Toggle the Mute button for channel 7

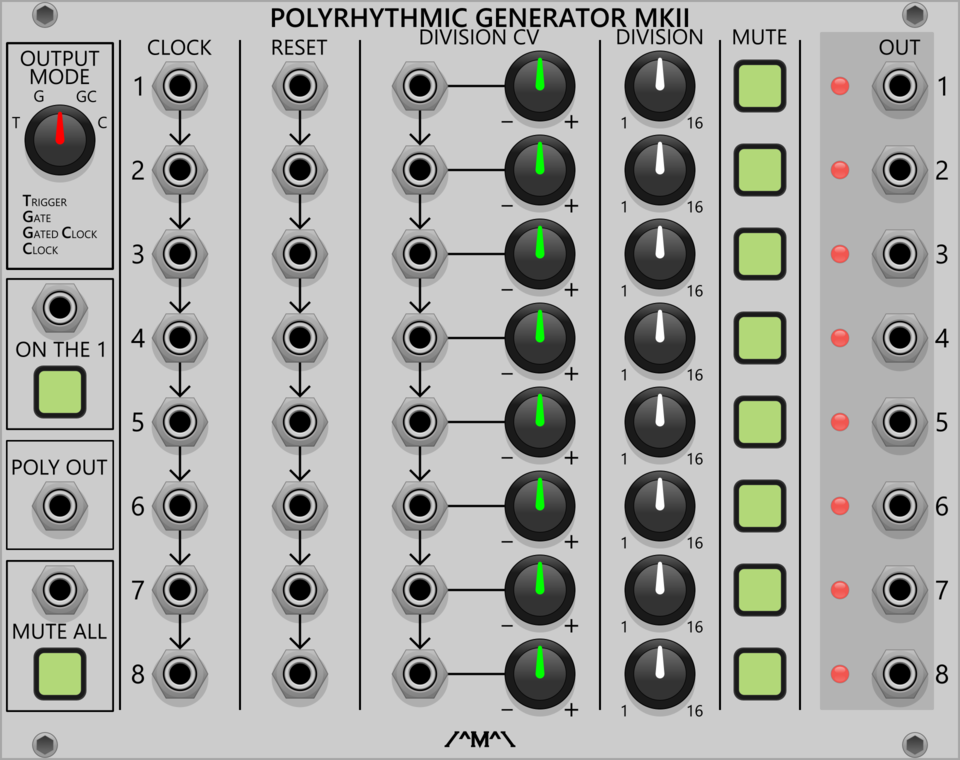tap(760, 590)
